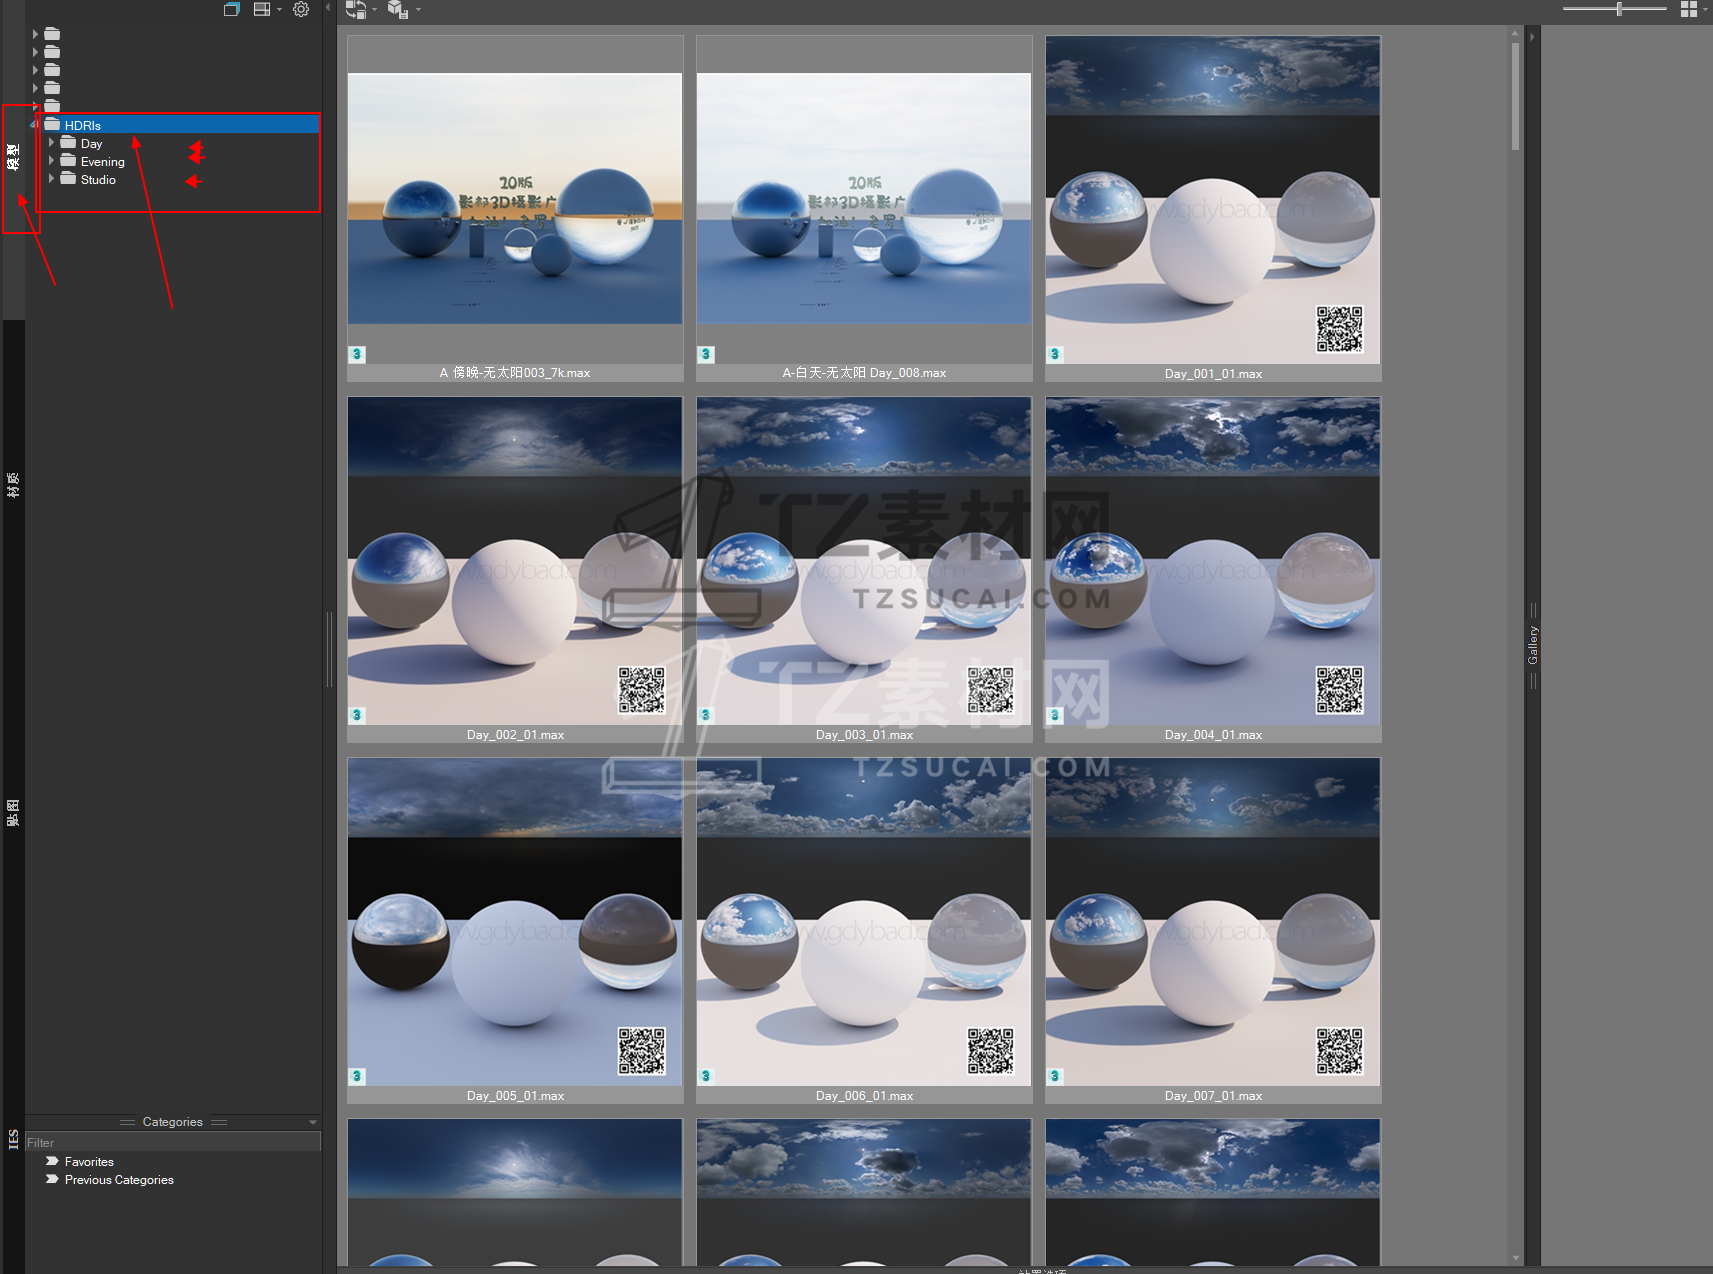
Task: Select the Day_003_01.max thumbnail
Action: 864,569
